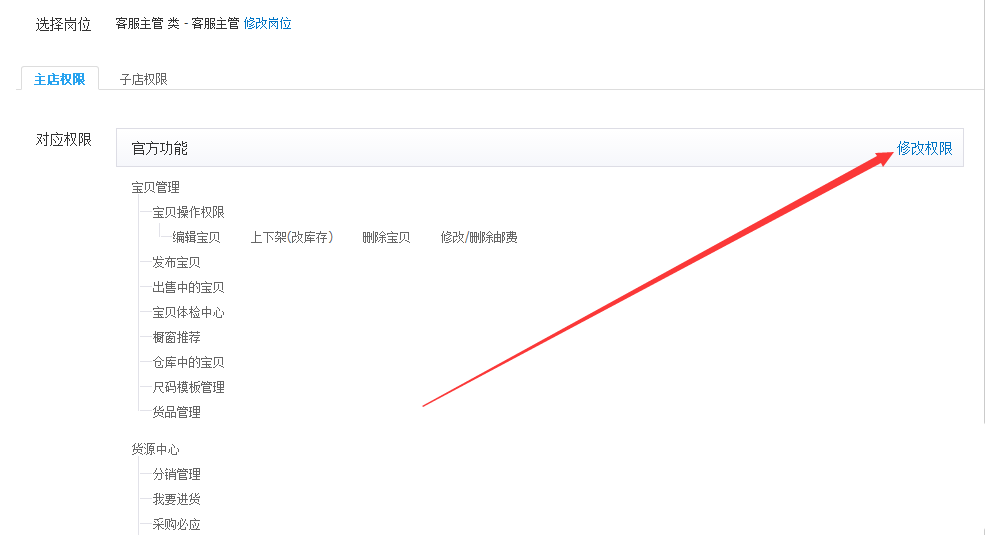Select the 我要进货 tree item
This screenshot has width=985, height=535.
click(177, 500)
